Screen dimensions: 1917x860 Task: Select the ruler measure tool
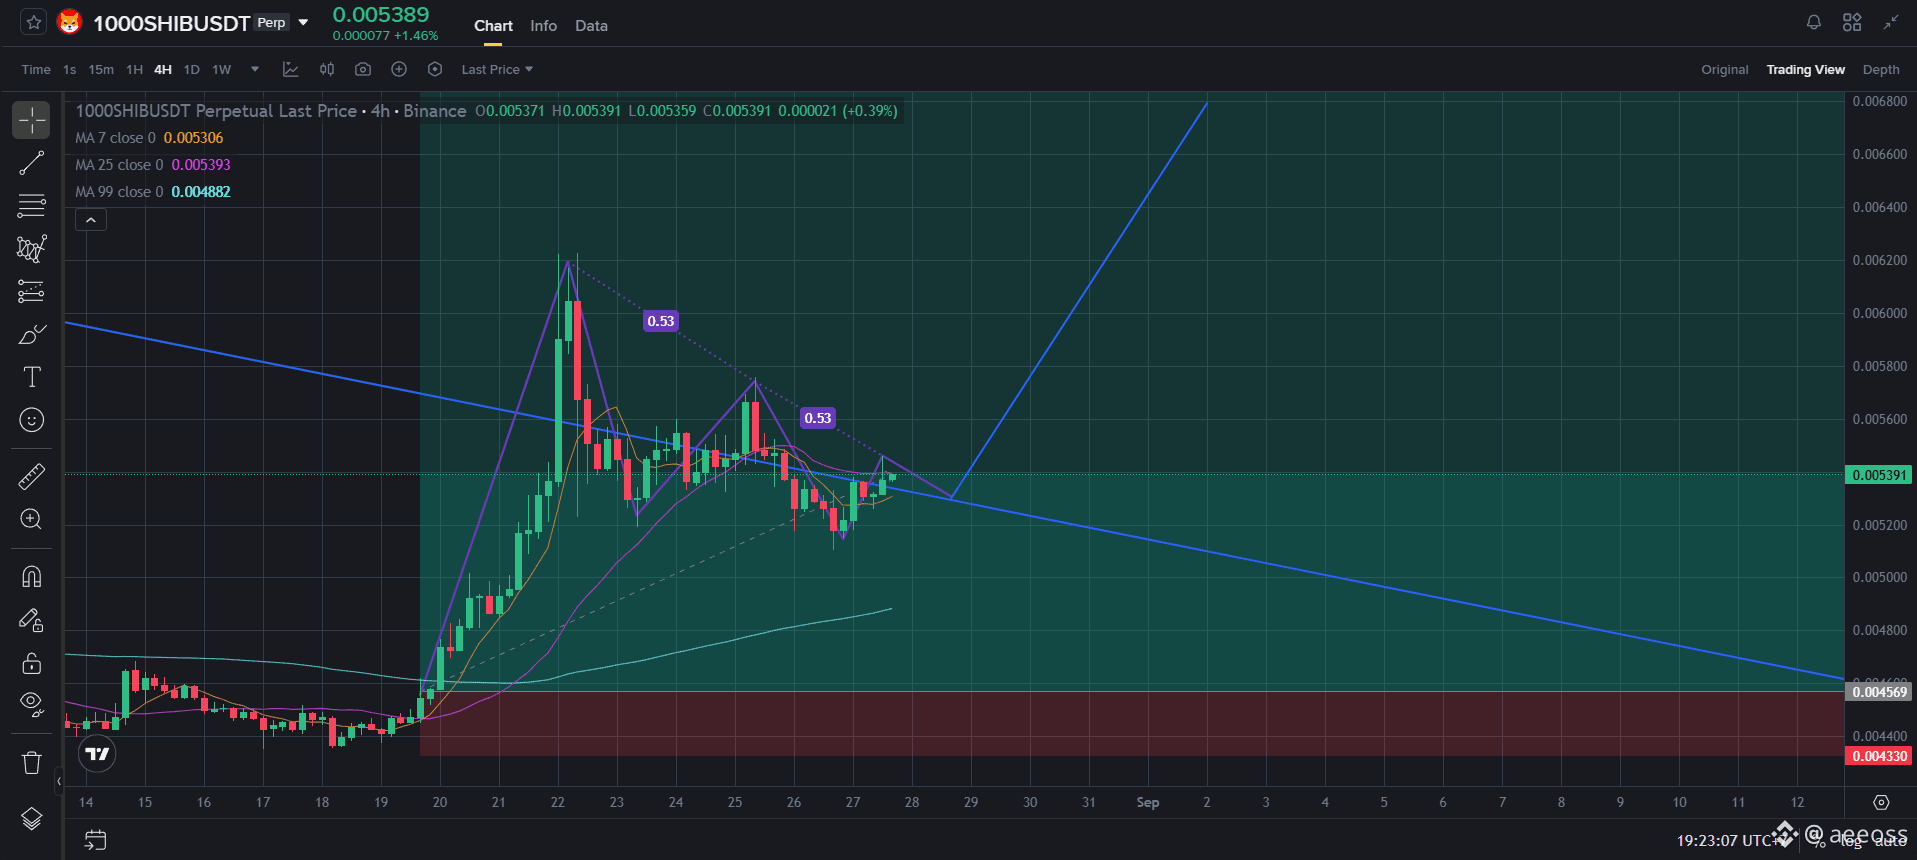pyautogui.click(x=31, y=477)
